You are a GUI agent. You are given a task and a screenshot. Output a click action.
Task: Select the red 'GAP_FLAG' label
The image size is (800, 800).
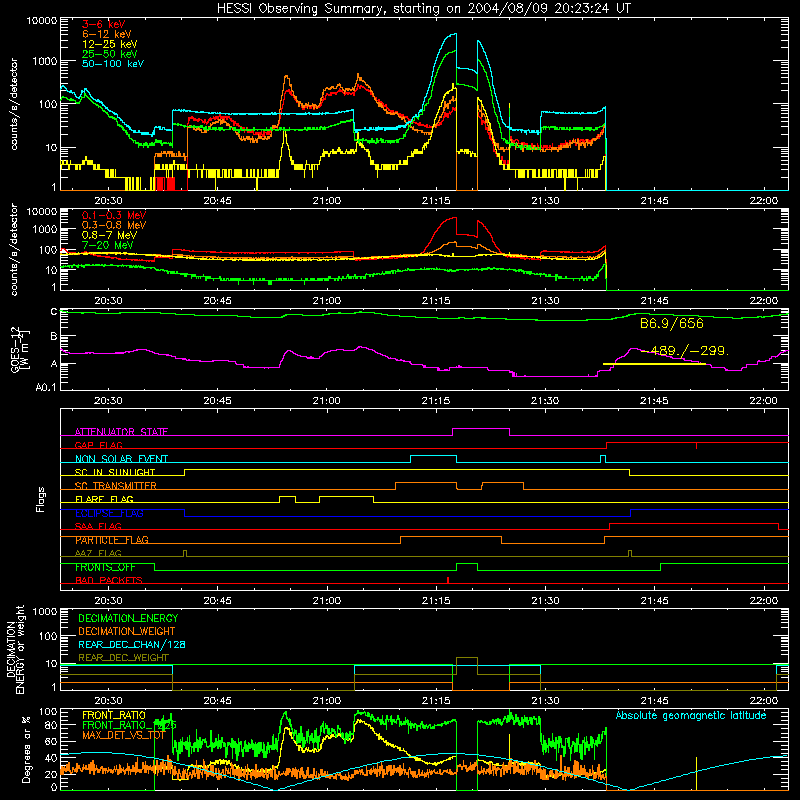pyautogui.click(x=98, y=445)
